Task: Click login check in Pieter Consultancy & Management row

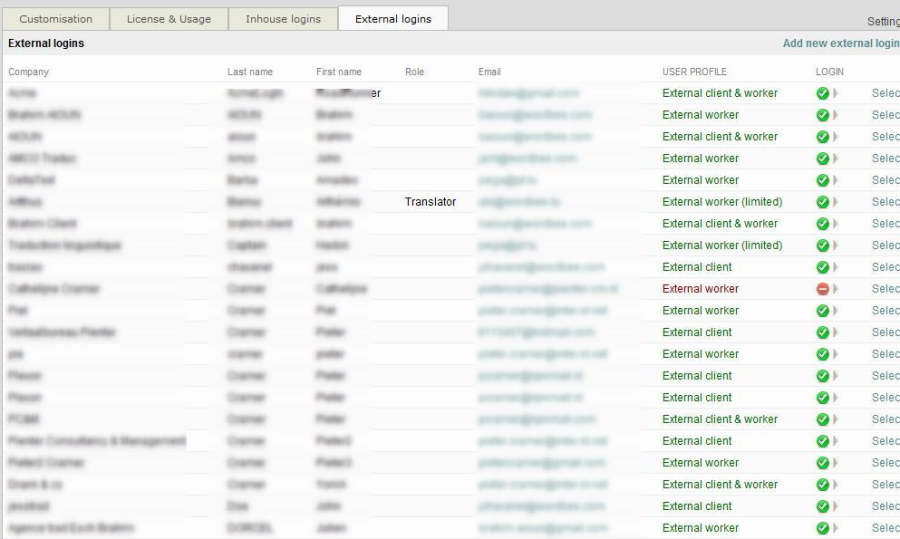Action: (822, 441)
